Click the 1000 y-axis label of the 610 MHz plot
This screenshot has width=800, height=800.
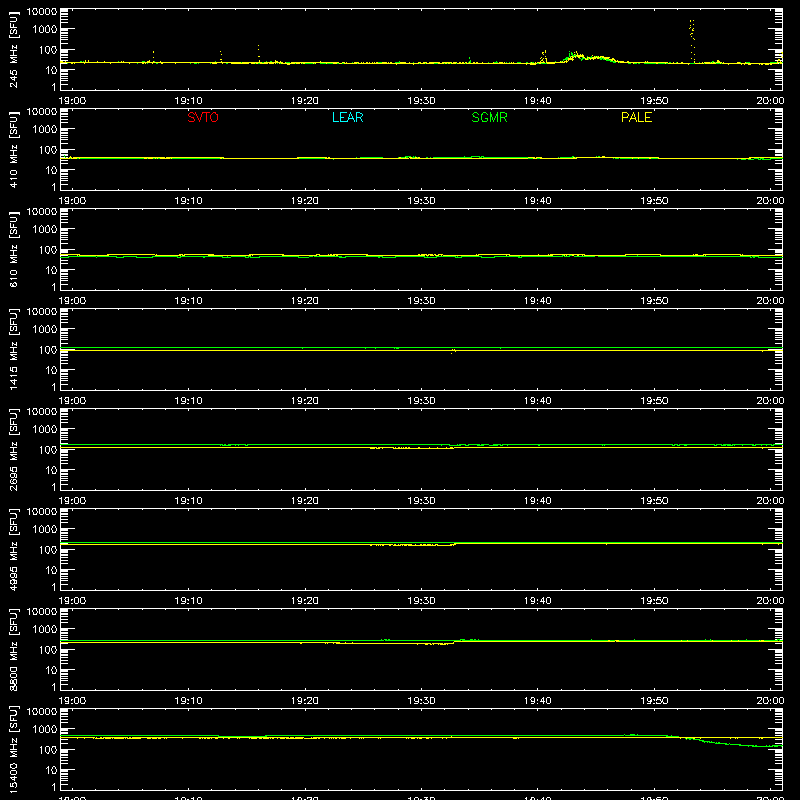45,230
